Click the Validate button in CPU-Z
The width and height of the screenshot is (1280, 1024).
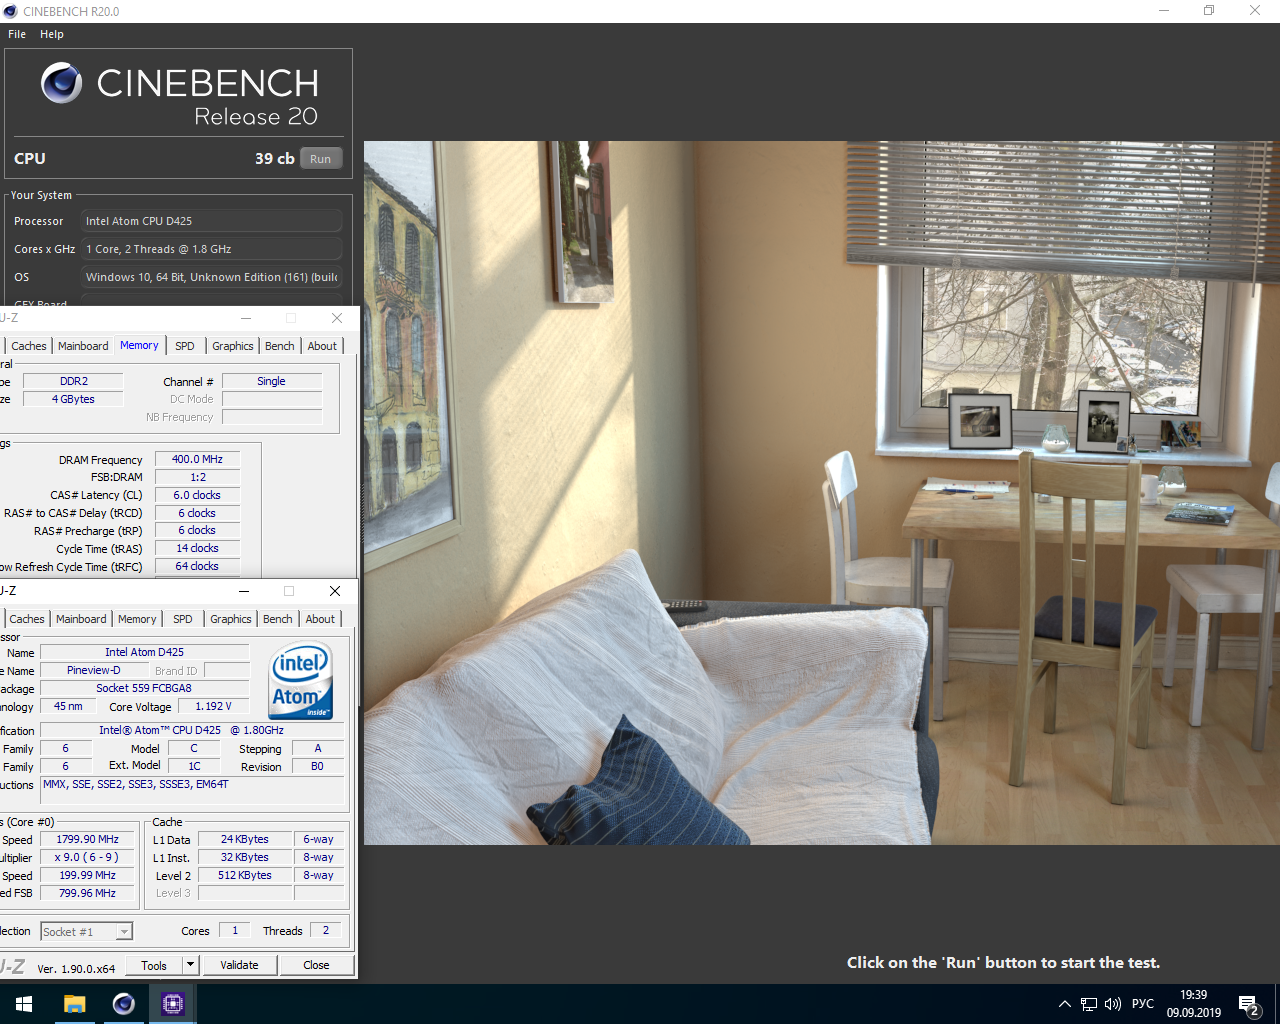click(x=239, y=965)
